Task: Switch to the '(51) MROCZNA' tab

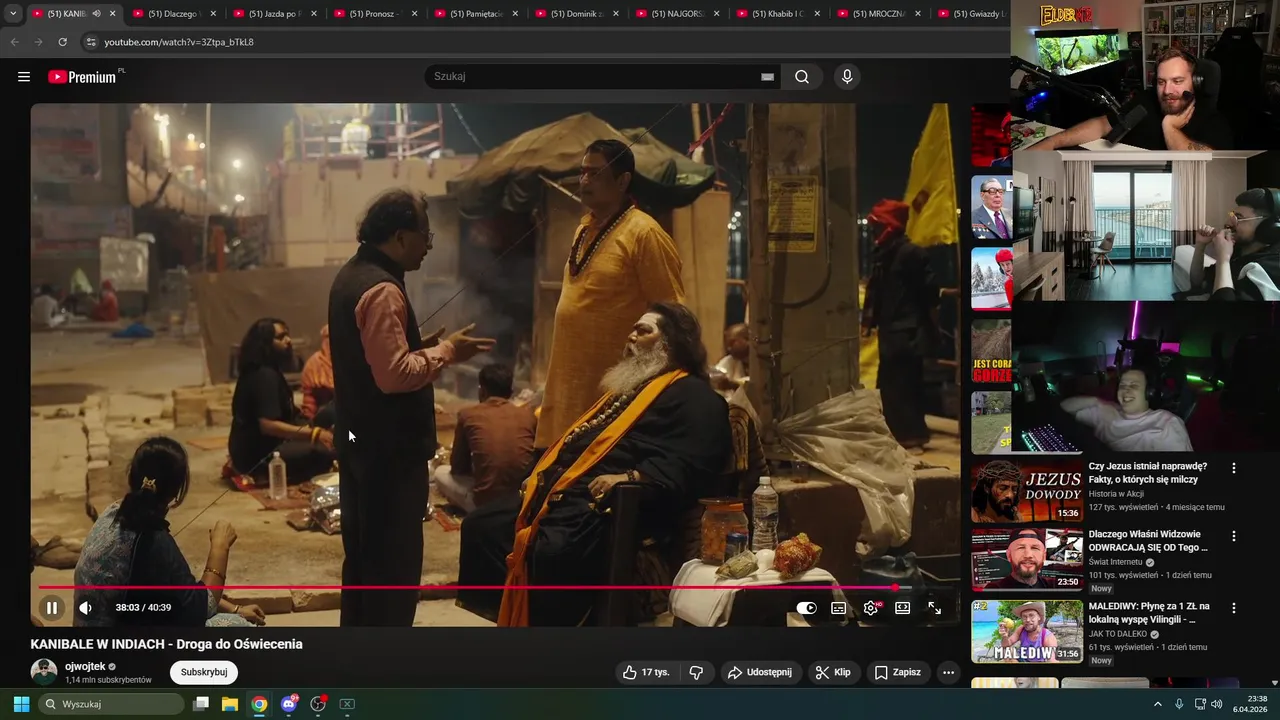Action: (878, 14)
